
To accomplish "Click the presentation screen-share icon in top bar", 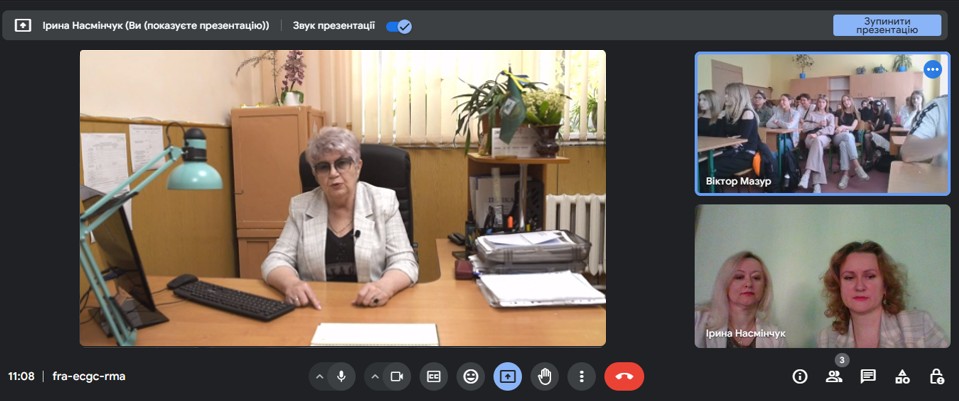I will coord(23,26).
